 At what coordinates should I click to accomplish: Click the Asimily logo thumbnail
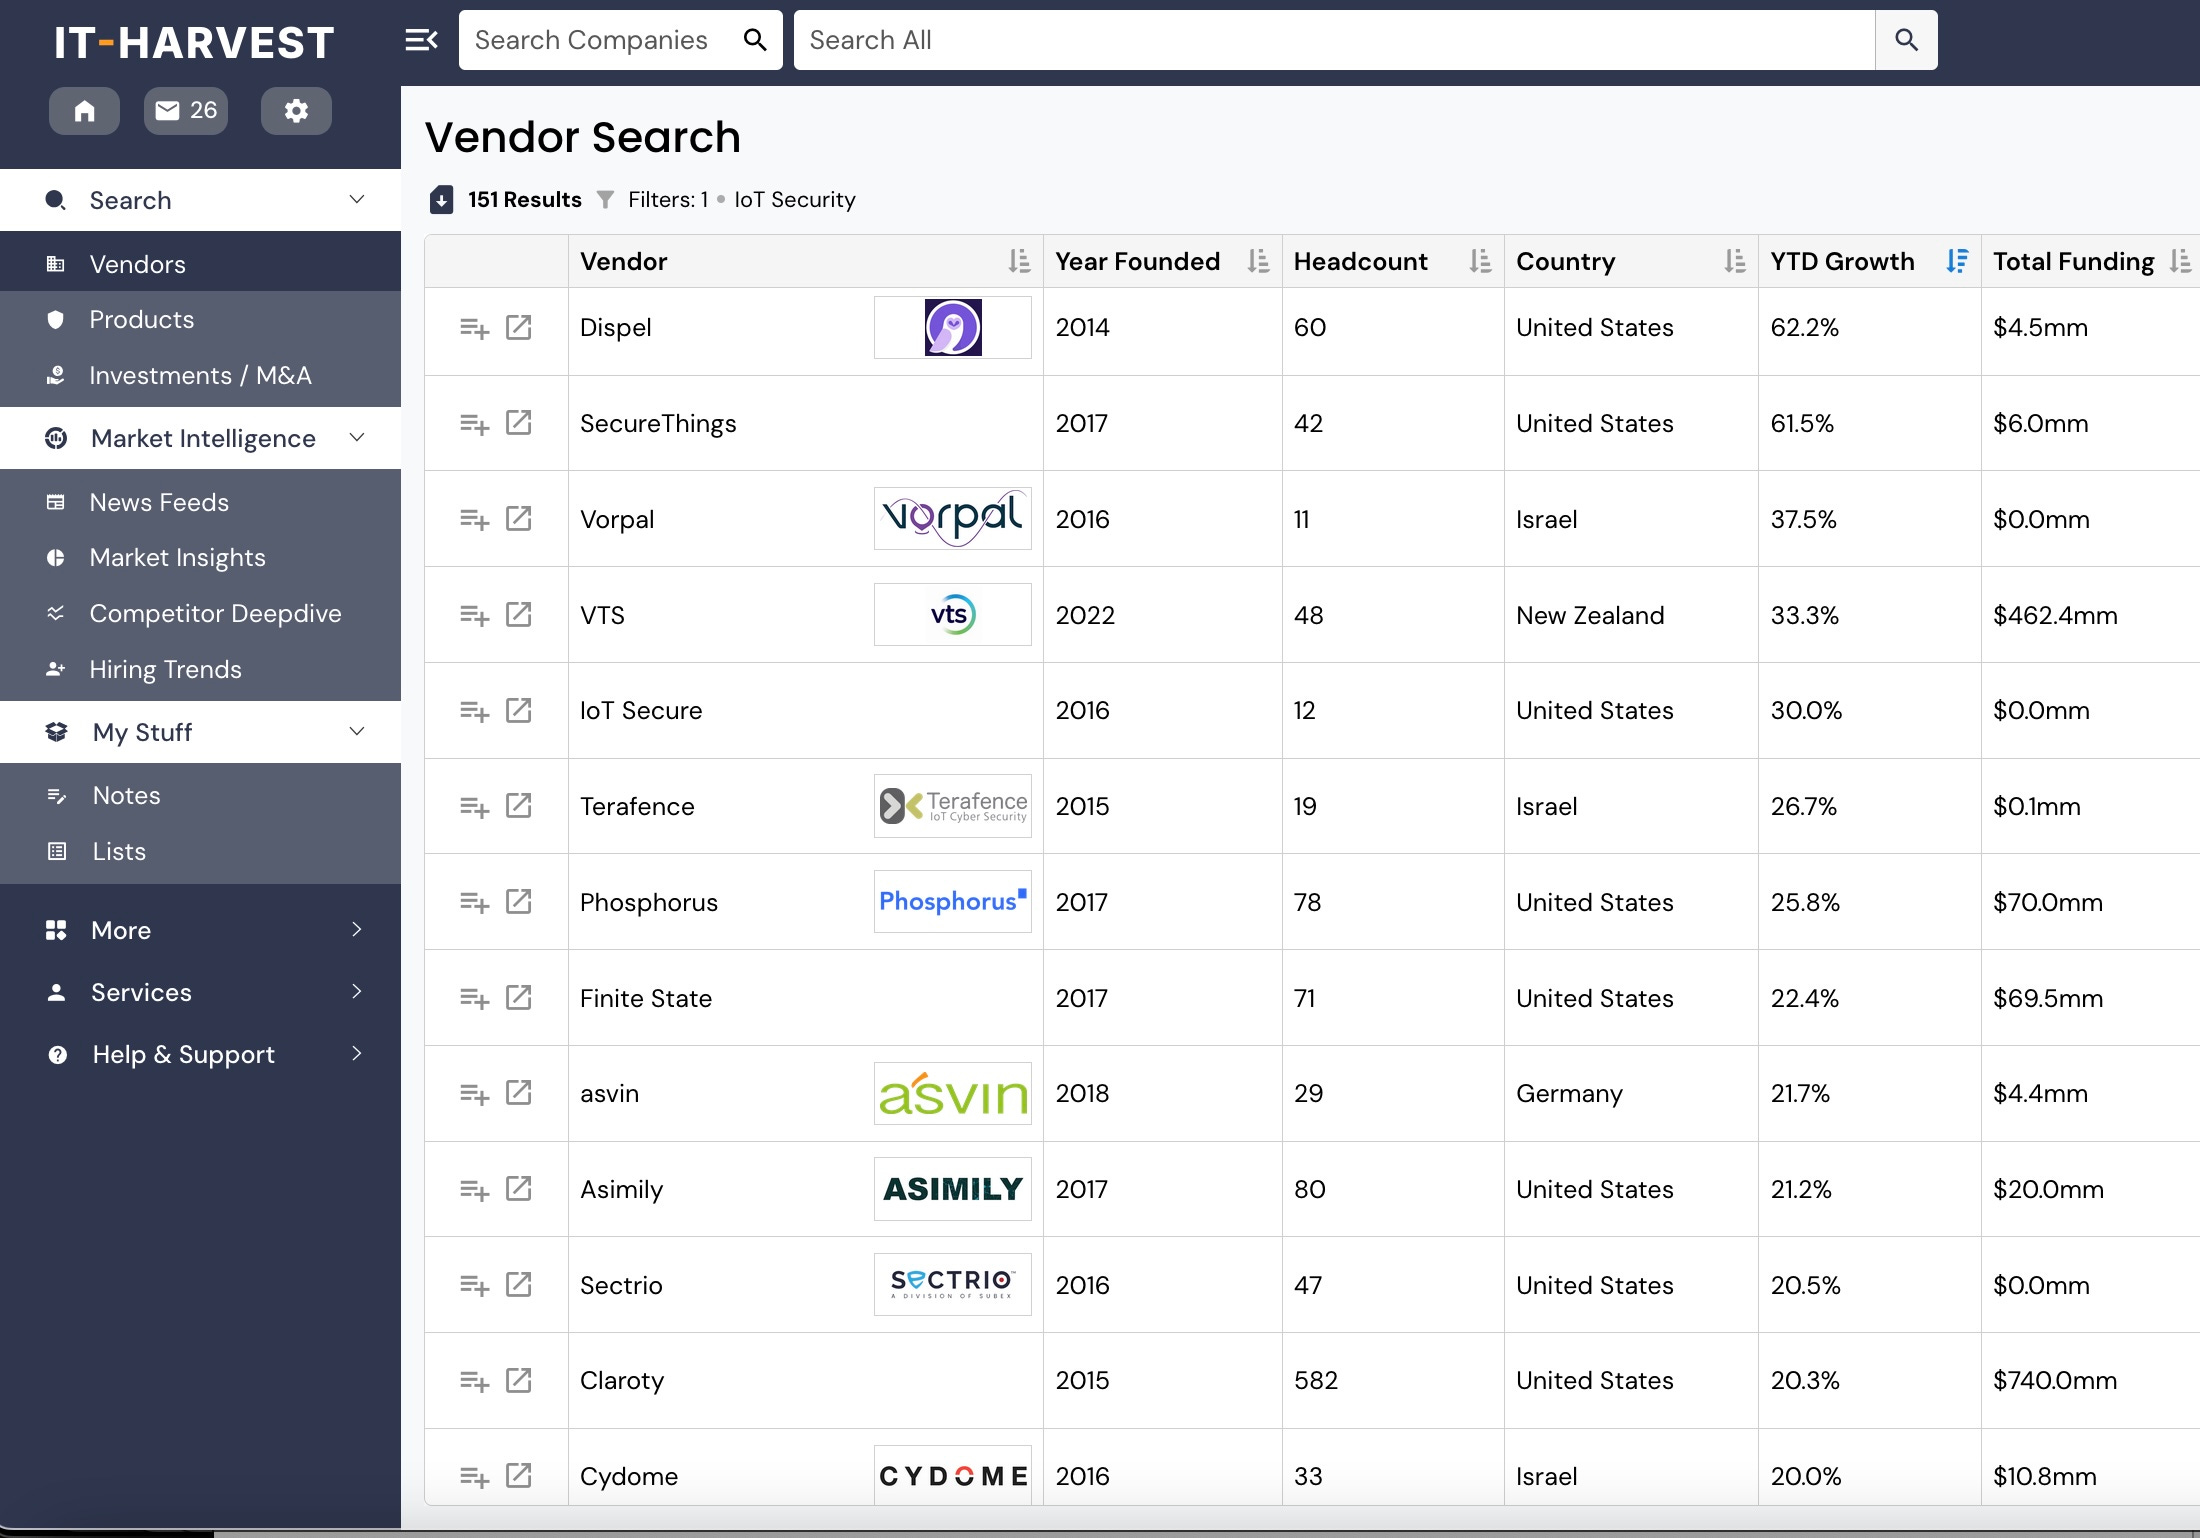(x=952, y=1189)
